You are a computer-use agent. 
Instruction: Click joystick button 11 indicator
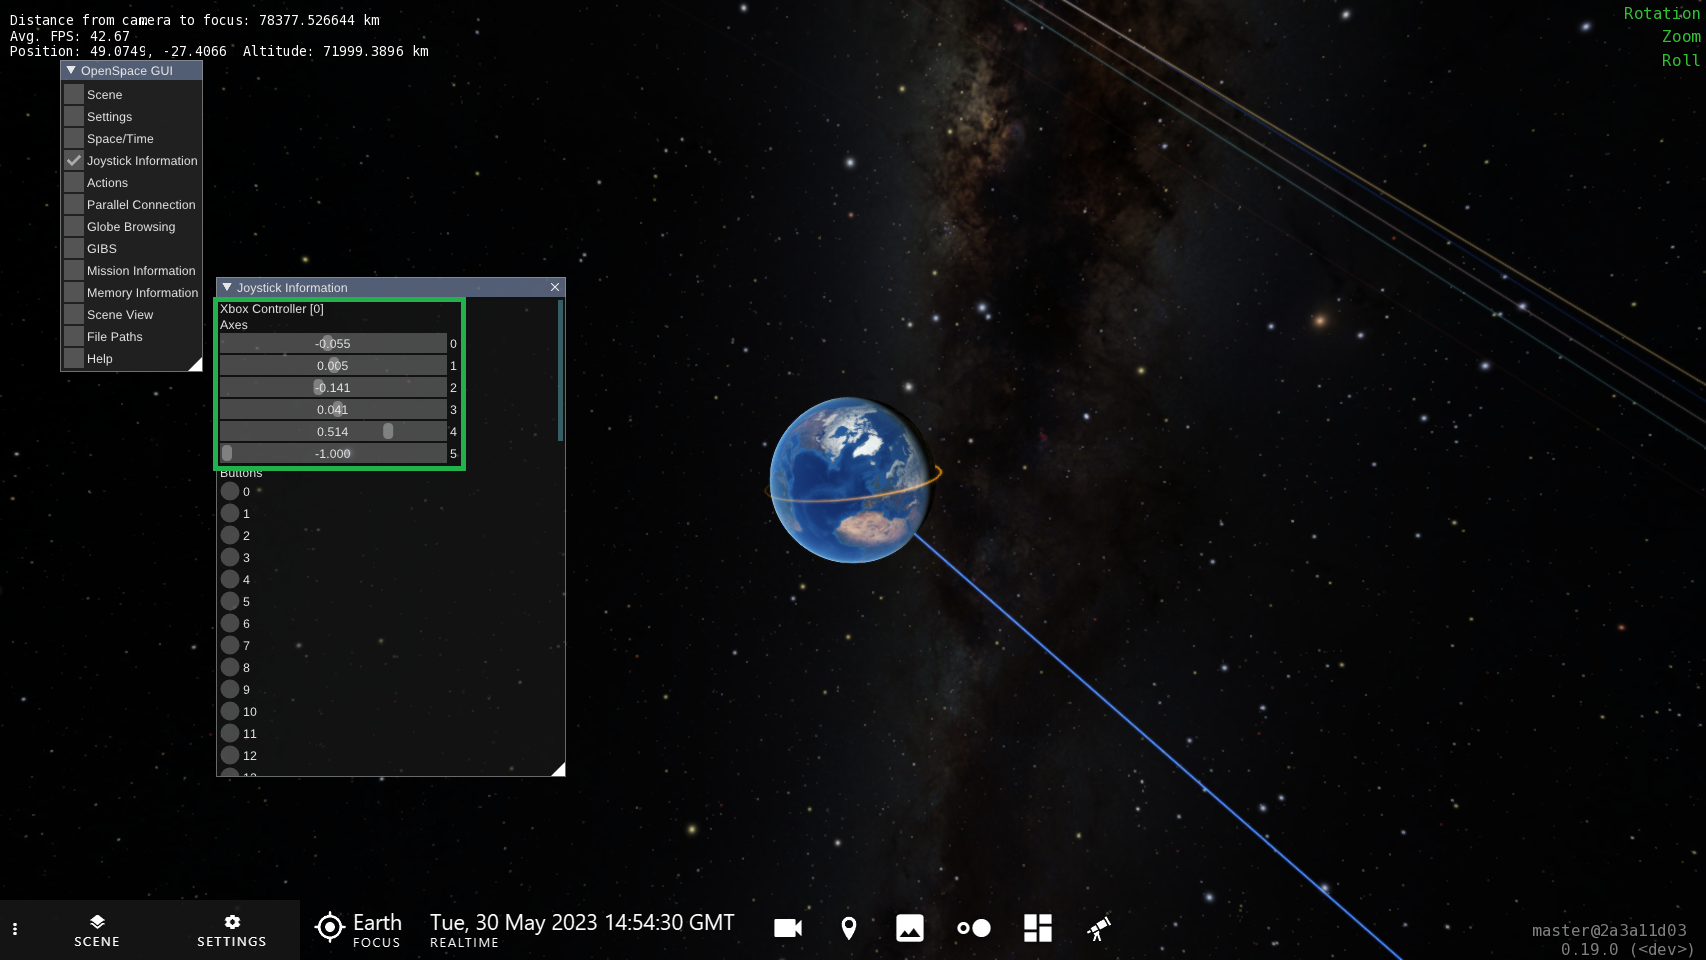coord(230,733)
